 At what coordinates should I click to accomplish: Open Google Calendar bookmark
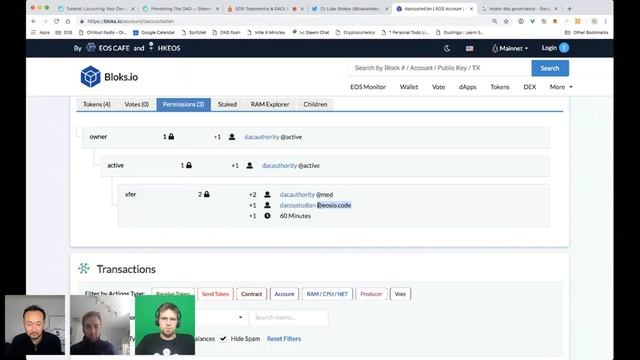pos(154,32)
